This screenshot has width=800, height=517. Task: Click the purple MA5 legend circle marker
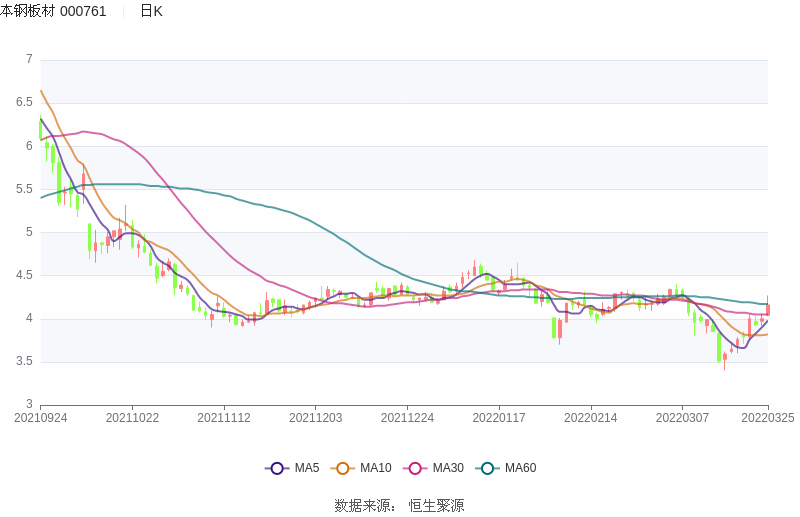click(277, 468)
